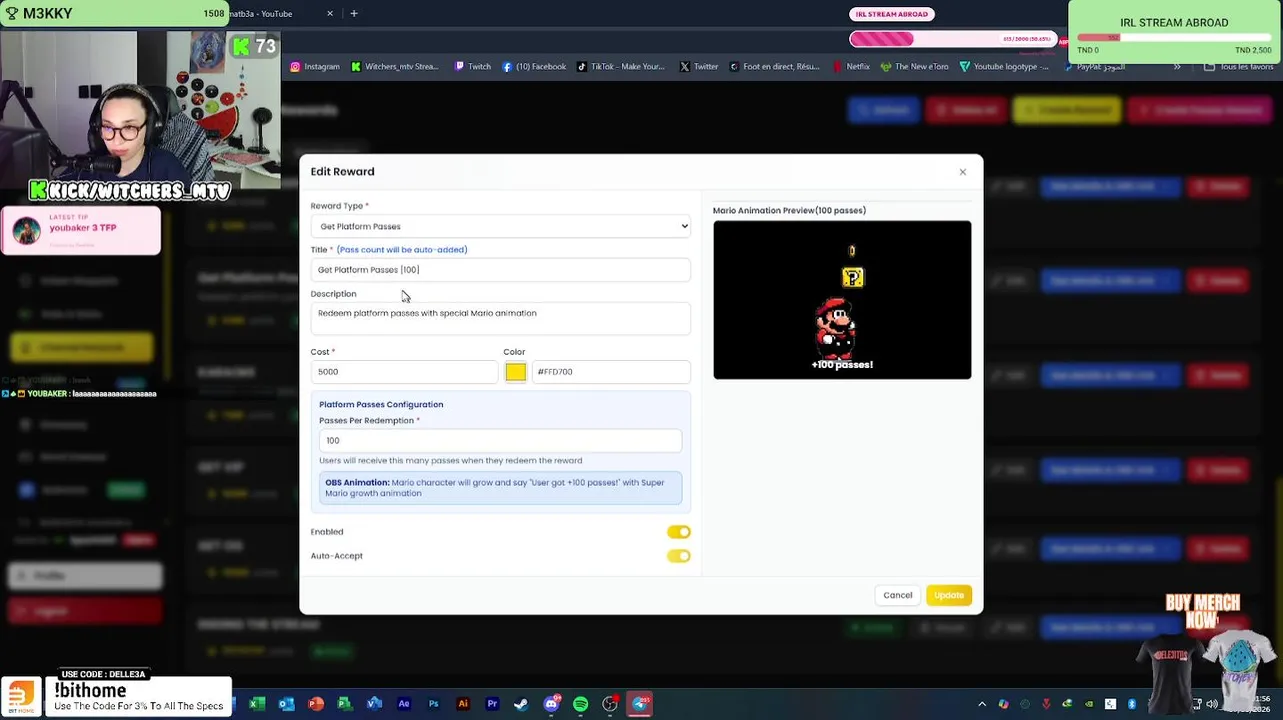This screenshot has height=720, width=1283.
Task: Close the YouTube browser tab
Action: [330, 14]
